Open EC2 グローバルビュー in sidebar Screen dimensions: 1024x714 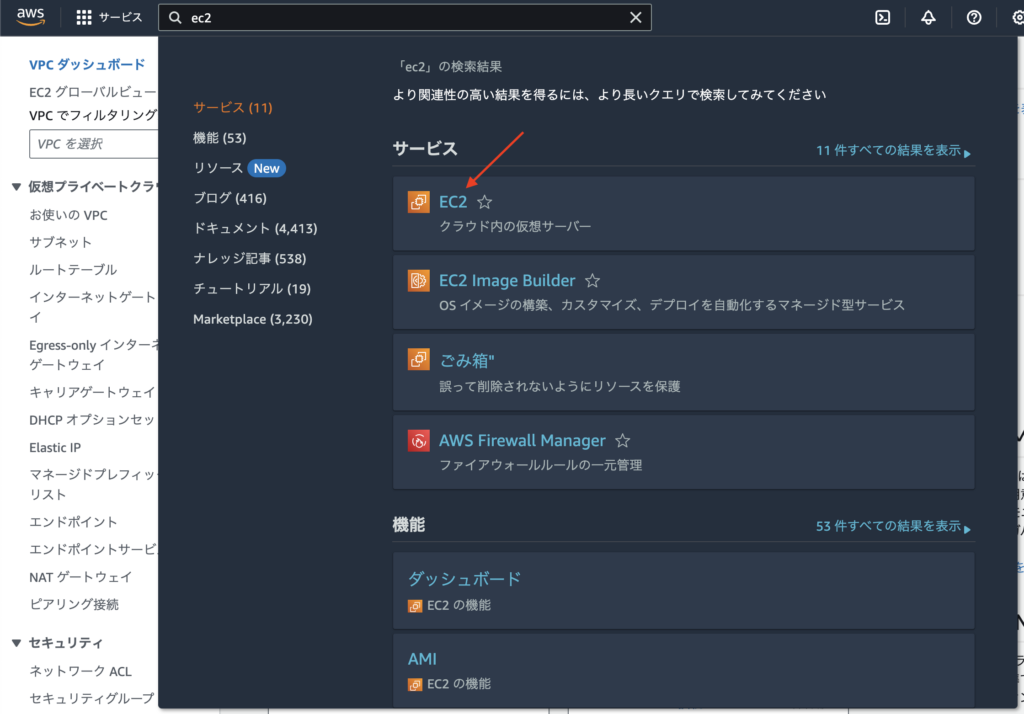[93, 92]
